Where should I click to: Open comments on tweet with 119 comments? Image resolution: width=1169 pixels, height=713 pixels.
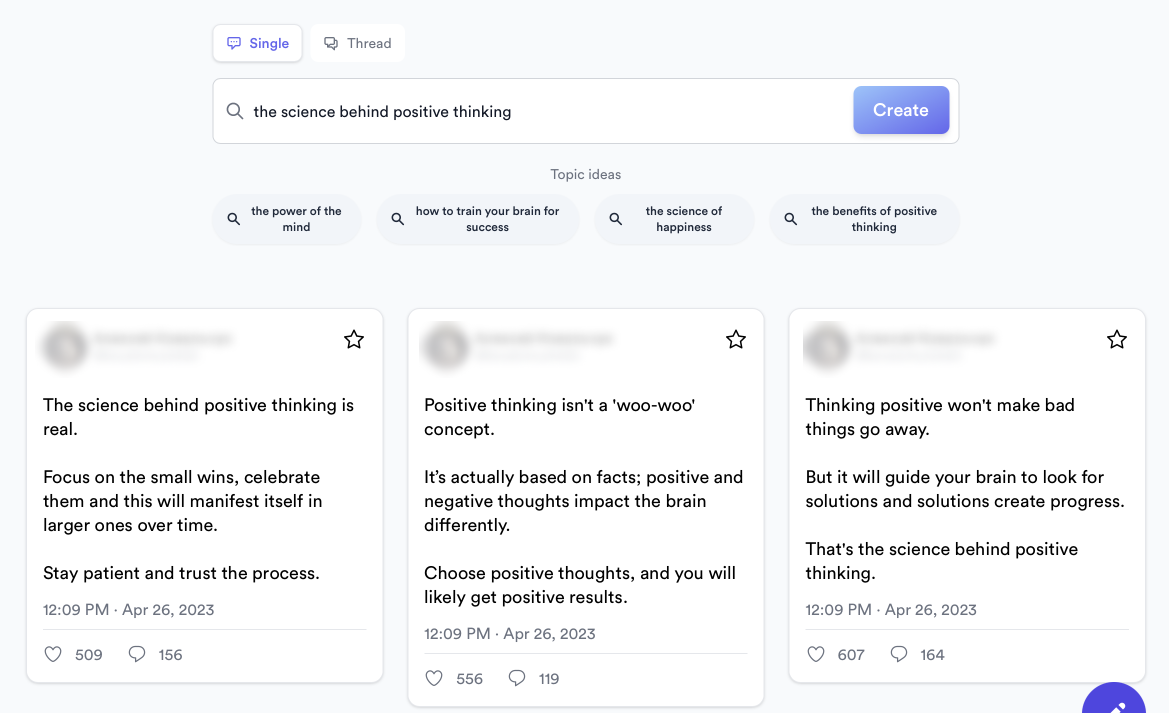click(517, 678)
